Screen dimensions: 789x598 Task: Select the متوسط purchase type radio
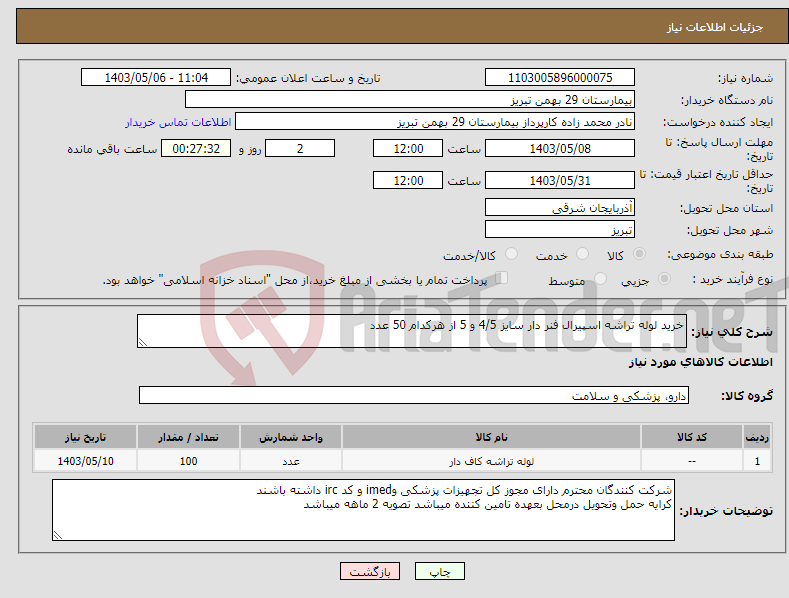coord(600,278)
